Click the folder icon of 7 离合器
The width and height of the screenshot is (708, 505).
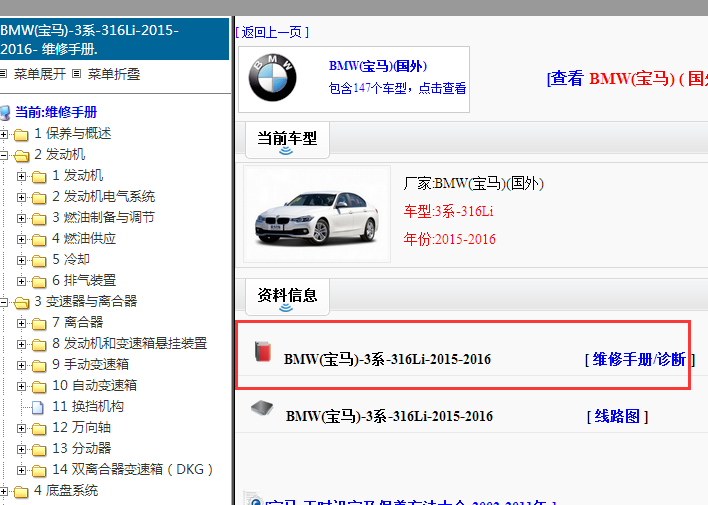coord(39,324)
